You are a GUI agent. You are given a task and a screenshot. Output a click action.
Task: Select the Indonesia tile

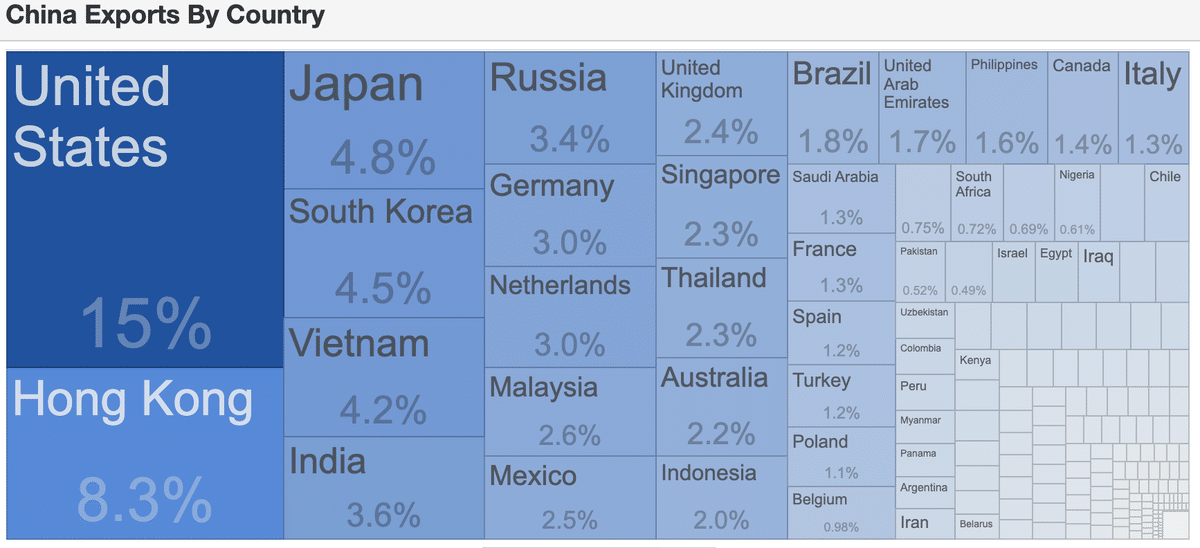click(721, 498)
